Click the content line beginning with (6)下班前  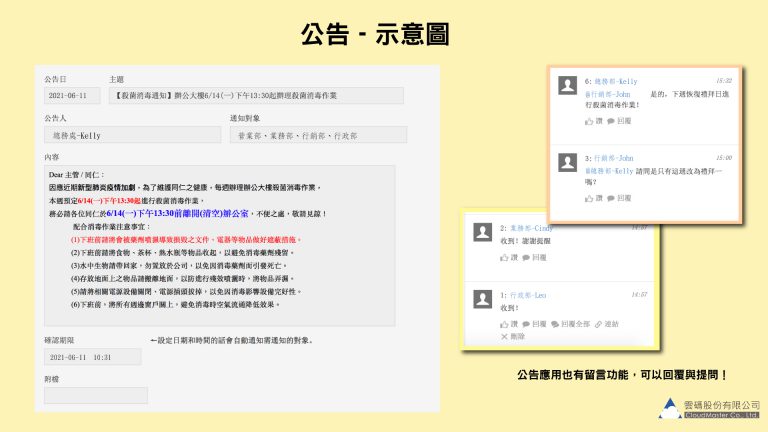coord(175,305)
